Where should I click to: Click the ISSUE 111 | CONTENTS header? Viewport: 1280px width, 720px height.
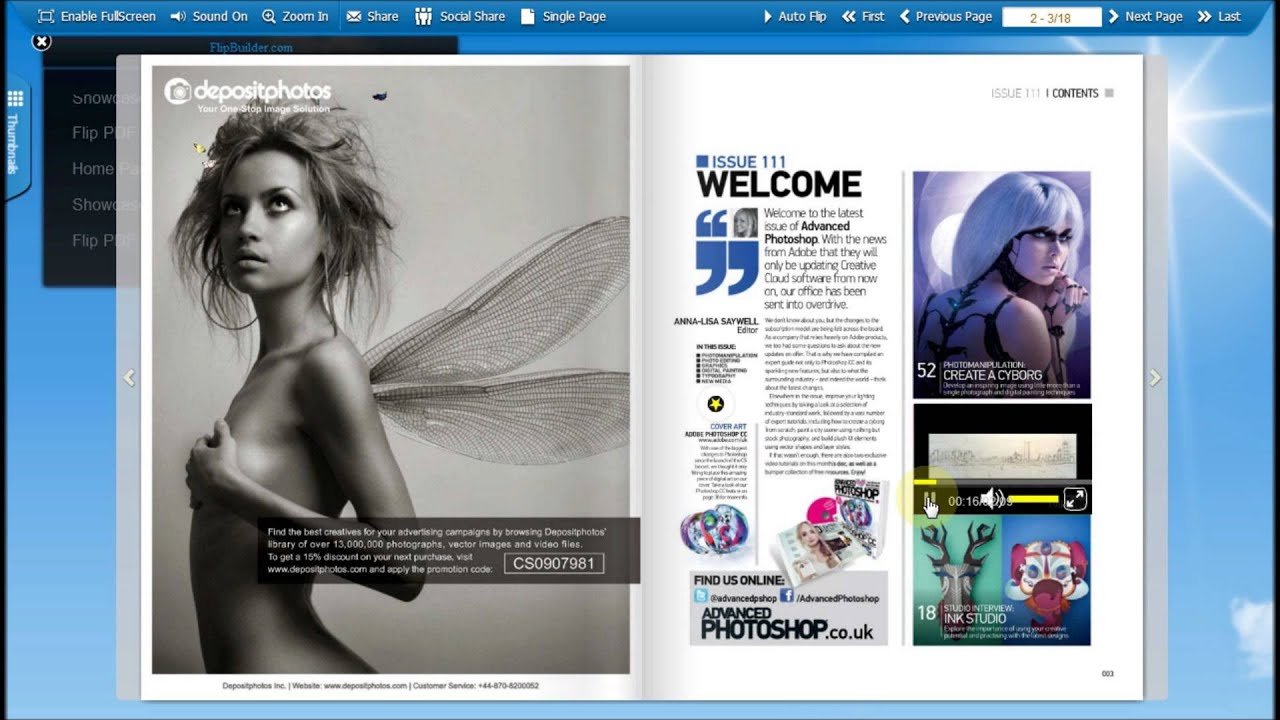[x=1045, y=93]
